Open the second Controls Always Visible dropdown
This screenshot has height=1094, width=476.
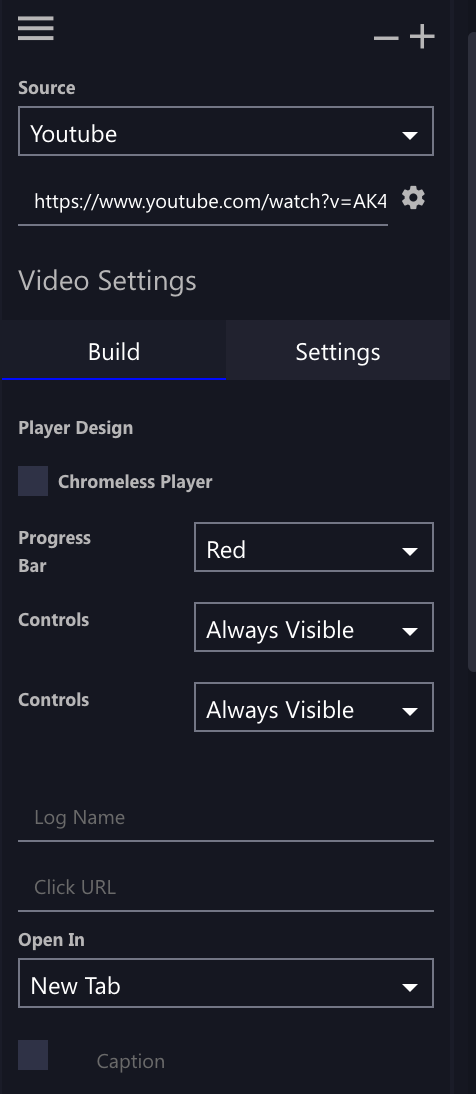pos(313,707)
